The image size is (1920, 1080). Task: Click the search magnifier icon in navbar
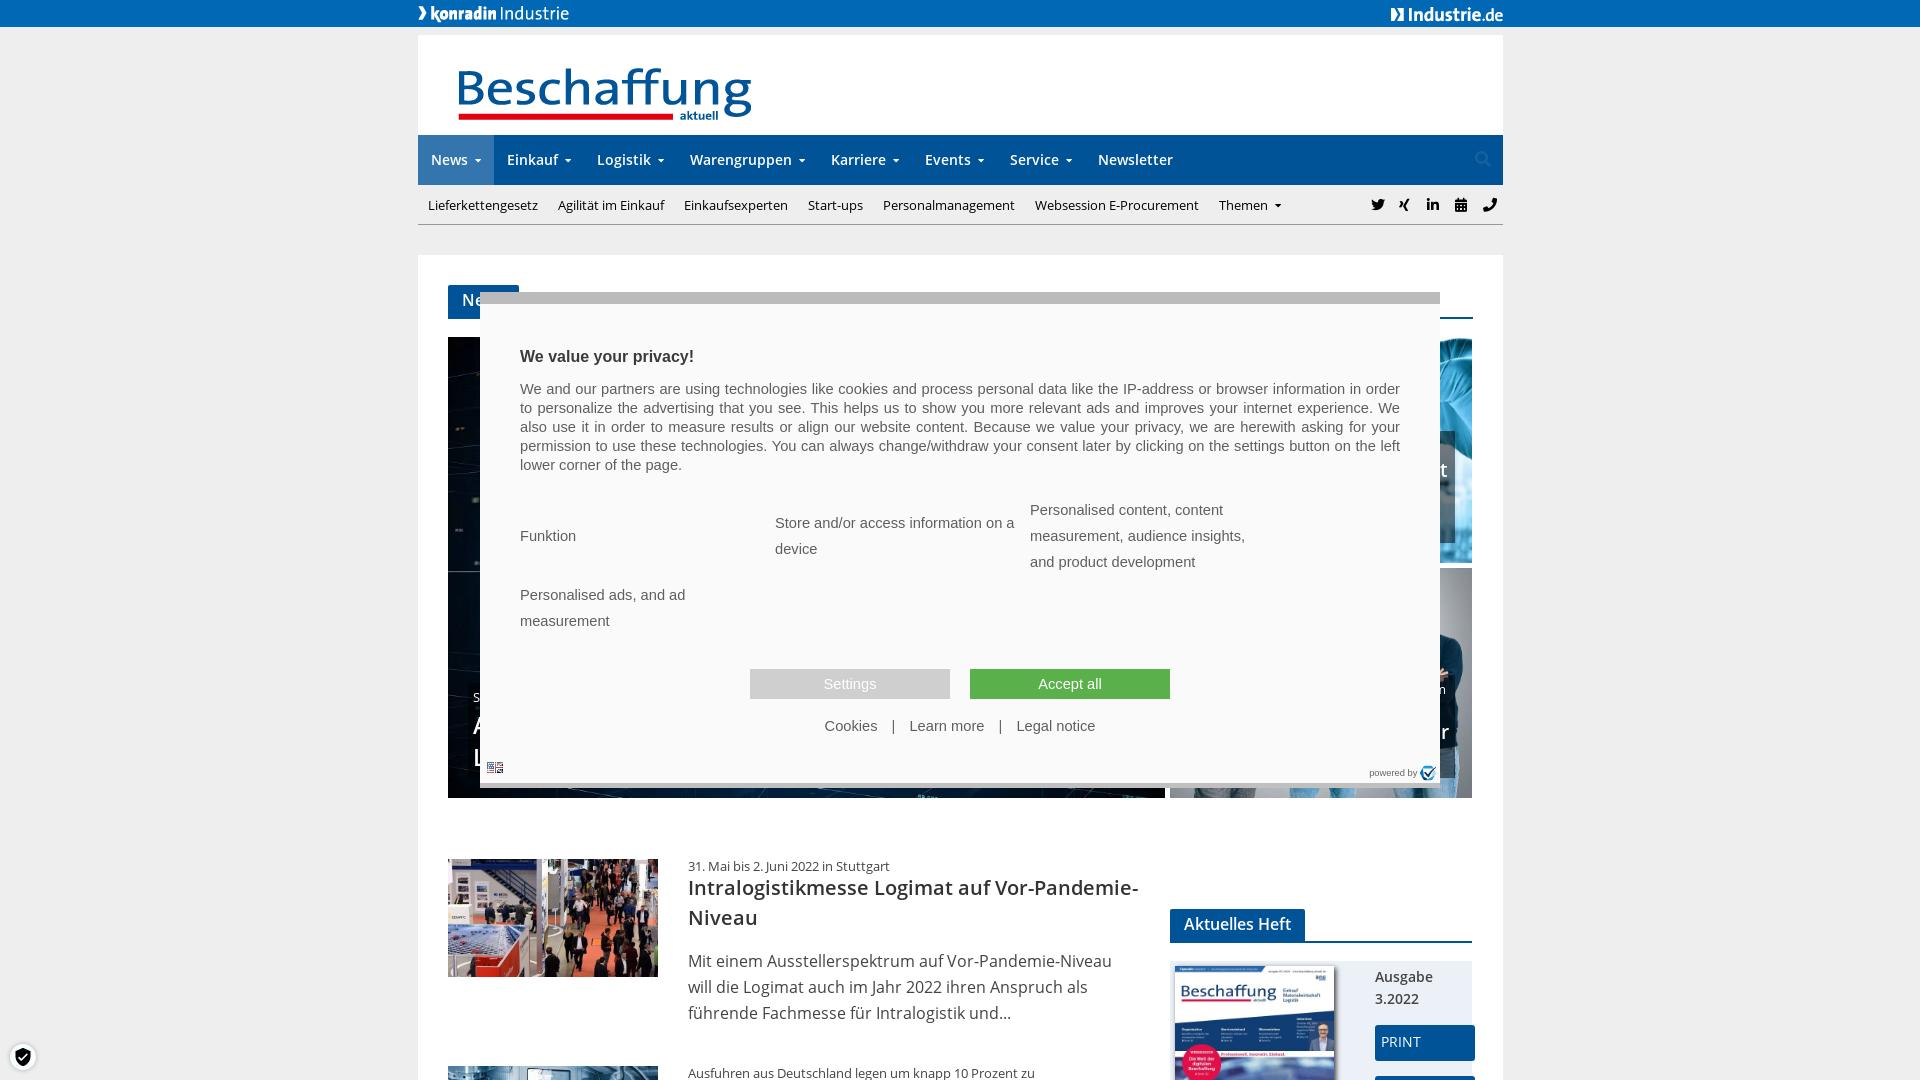[1481, 158]
